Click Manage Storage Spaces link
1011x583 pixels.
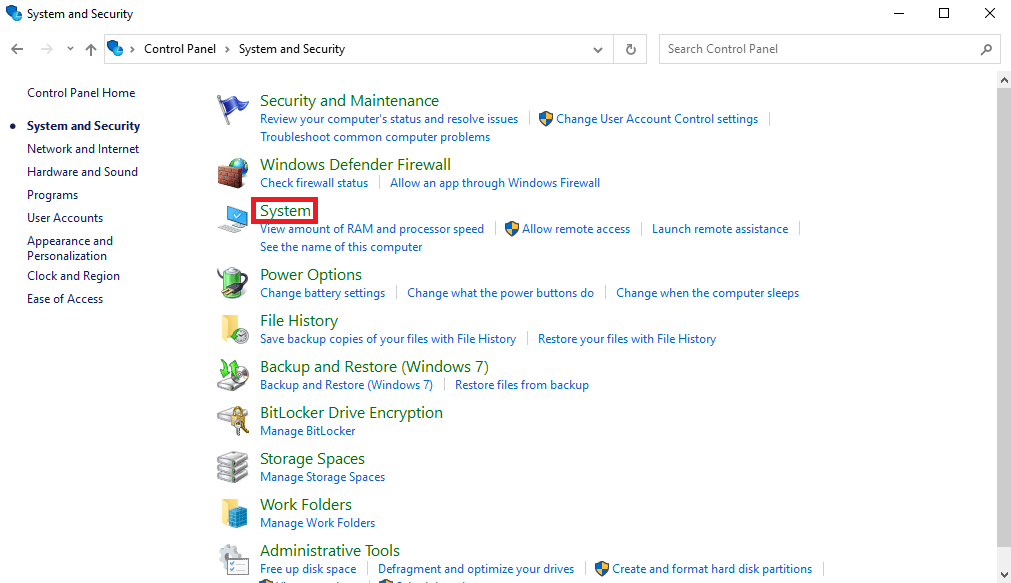click(322, 477)
